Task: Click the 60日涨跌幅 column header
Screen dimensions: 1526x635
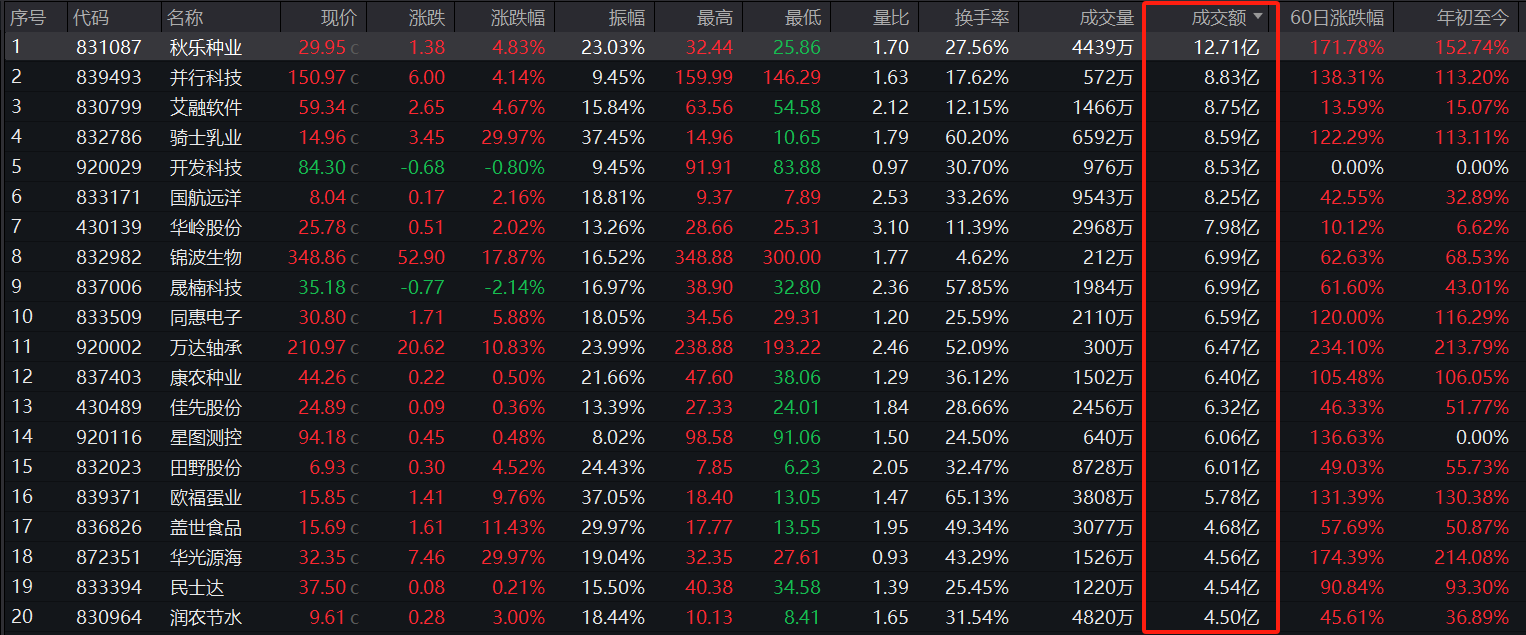Action: (1336, 17)
